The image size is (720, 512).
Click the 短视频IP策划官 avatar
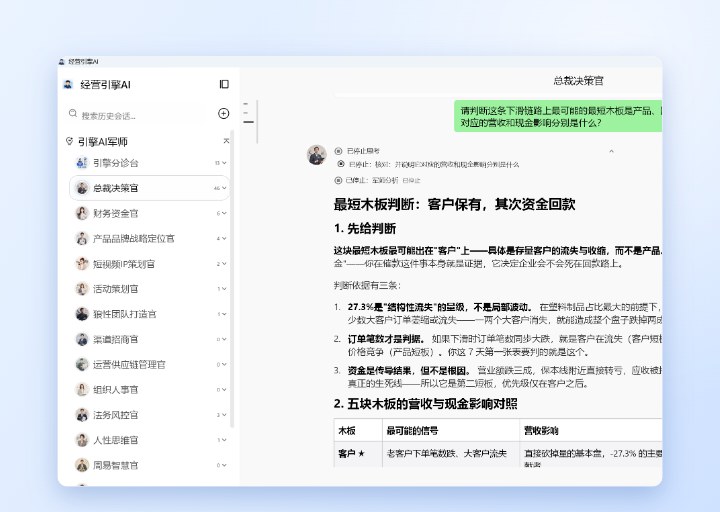tap(82, 264)
